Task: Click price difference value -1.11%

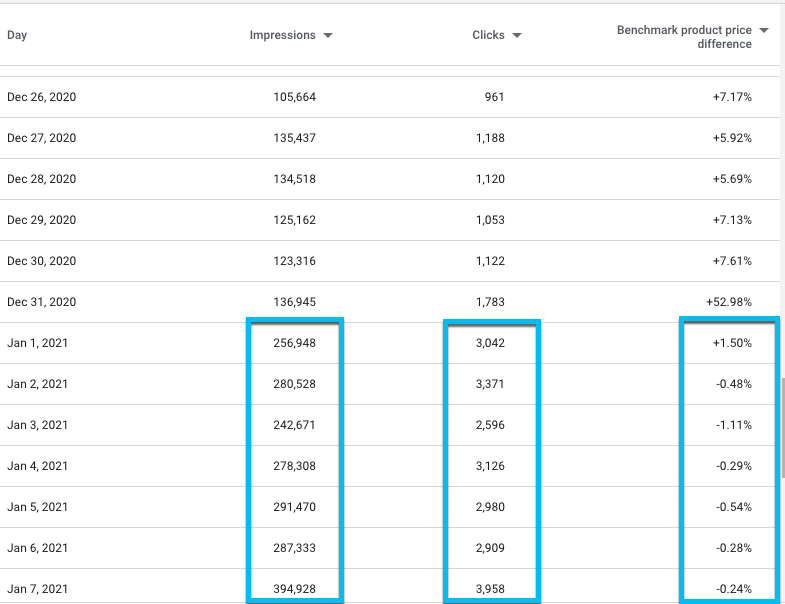Action: click(734, 425)
